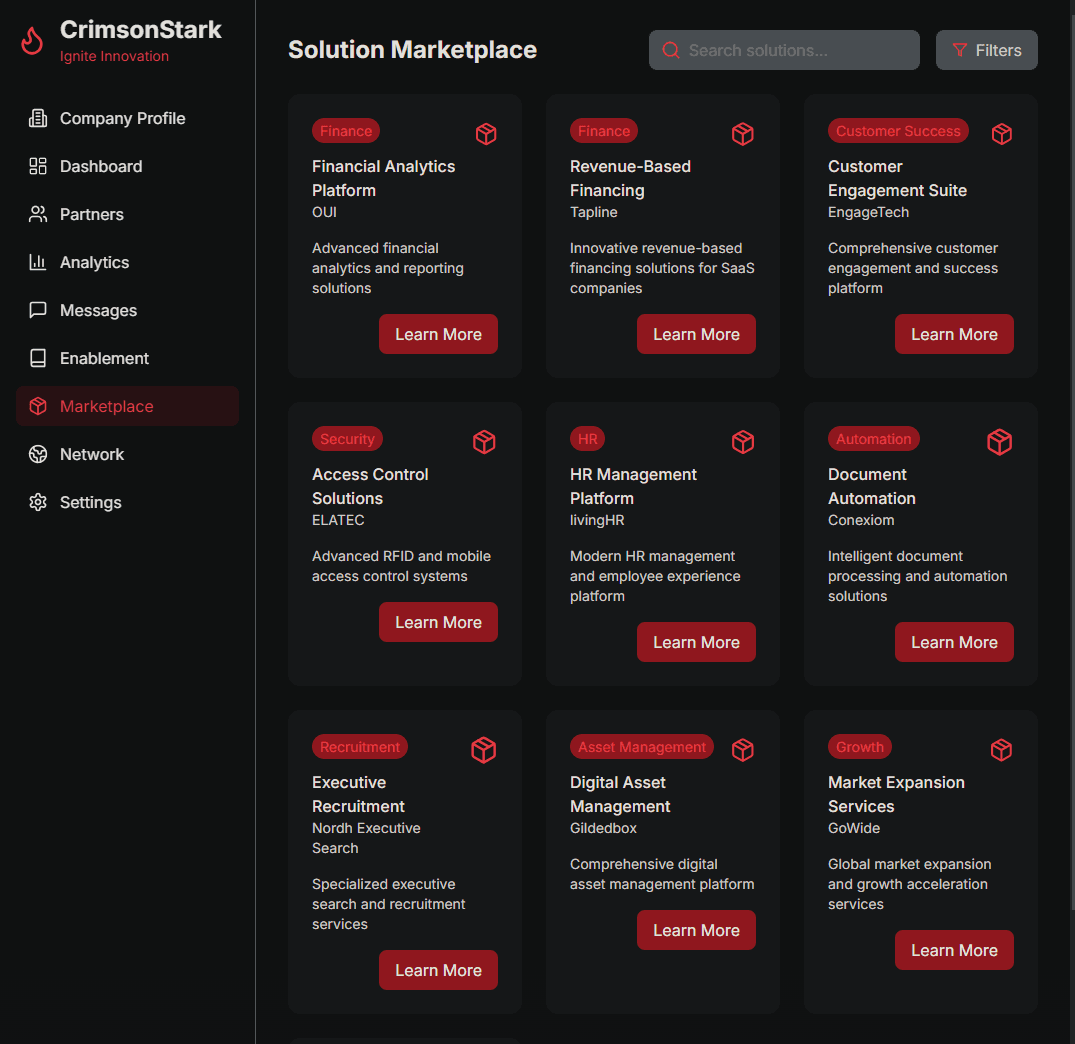Open the Network page
Viewport: 1075px width, 1044px height.
point(128,454)
